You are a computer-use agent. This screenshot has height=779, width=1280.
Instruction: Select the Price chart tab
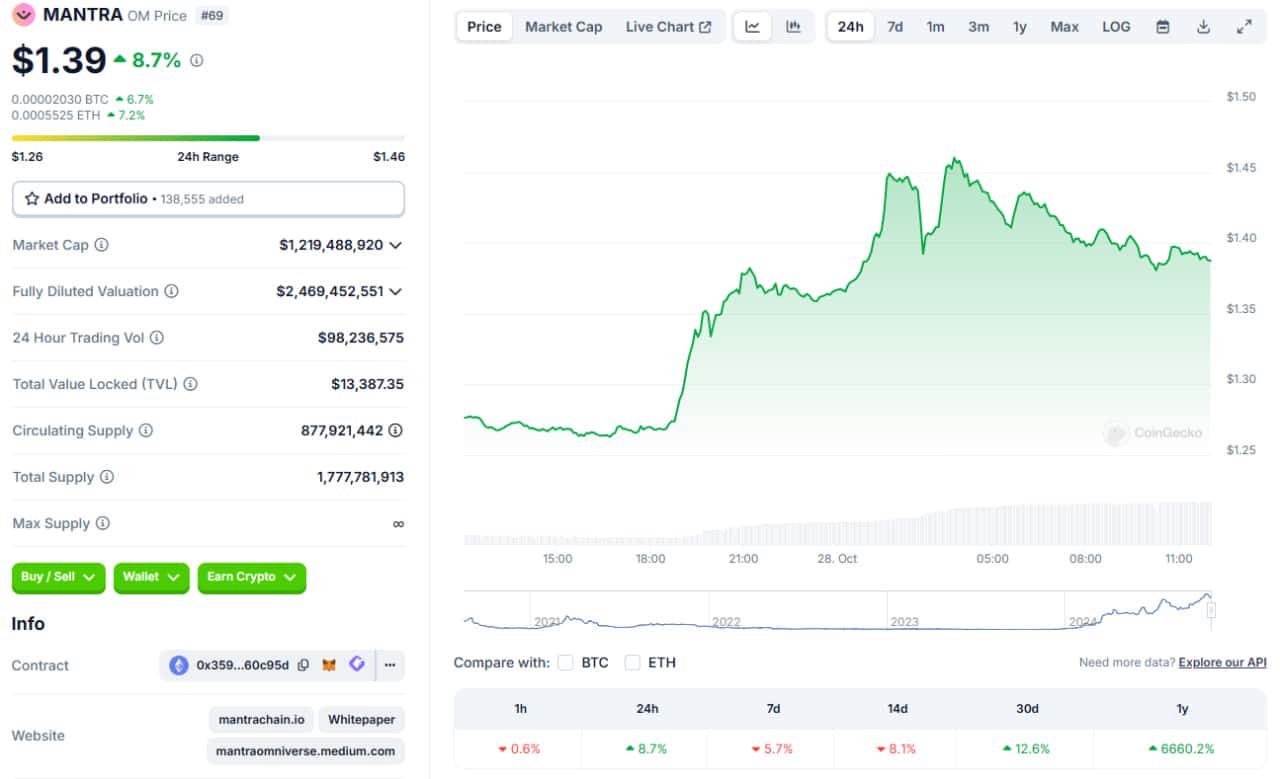point(484,27)
